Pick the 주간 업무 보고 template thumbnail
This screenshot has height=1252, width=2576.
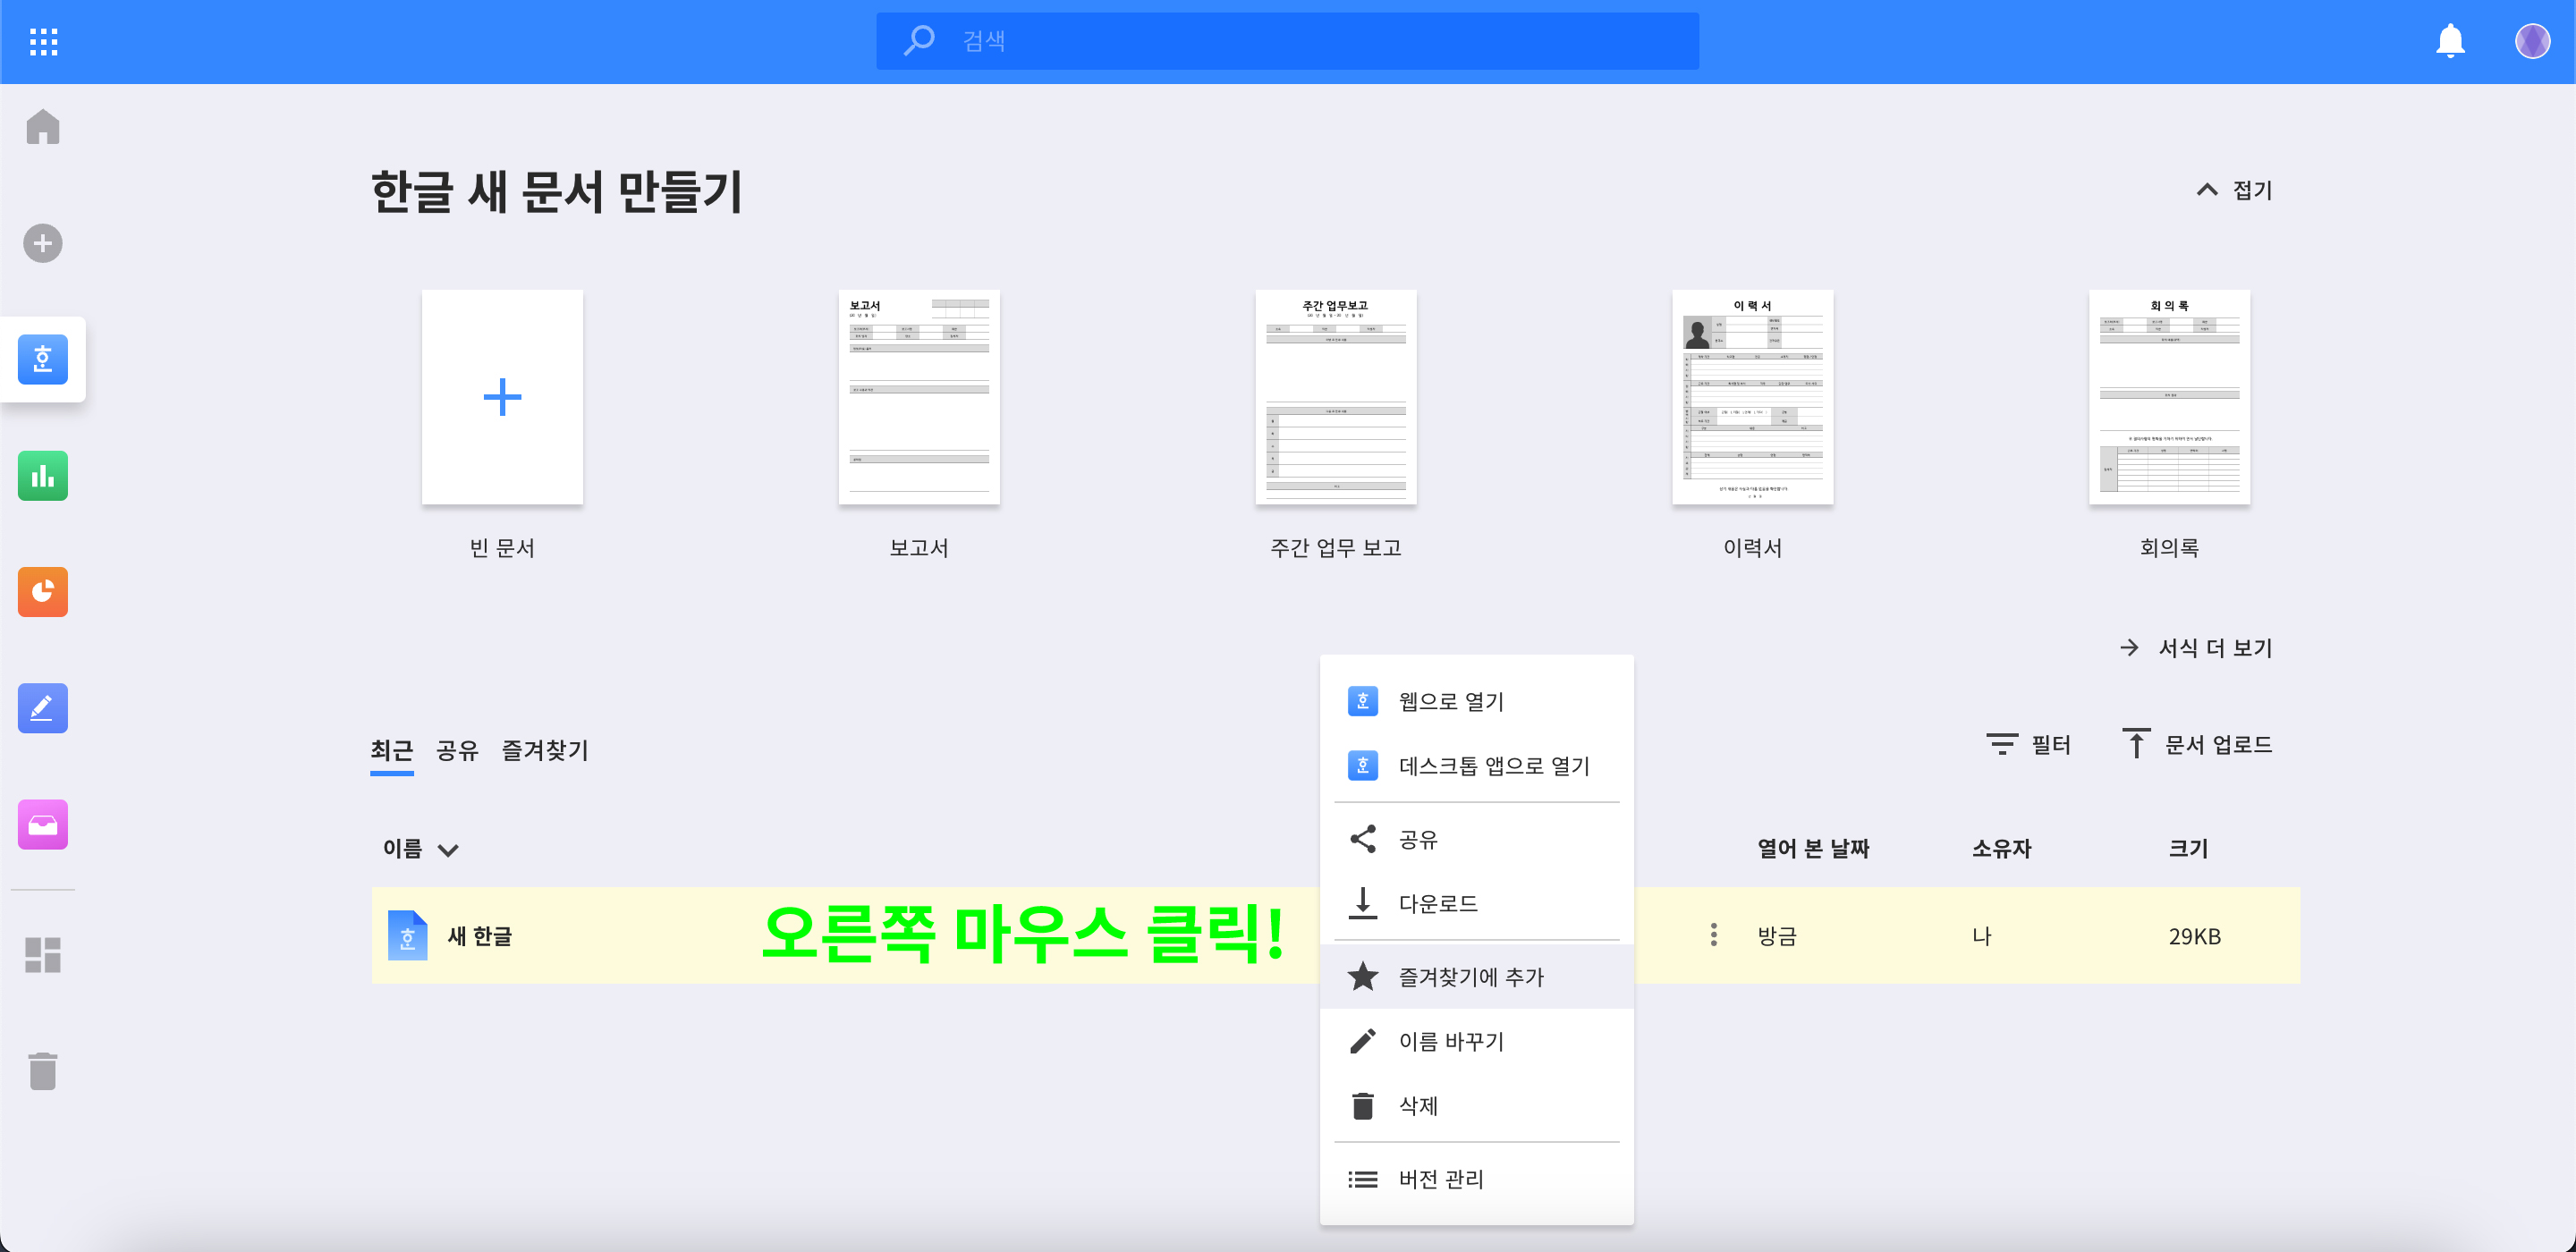tap(1336, 397)
